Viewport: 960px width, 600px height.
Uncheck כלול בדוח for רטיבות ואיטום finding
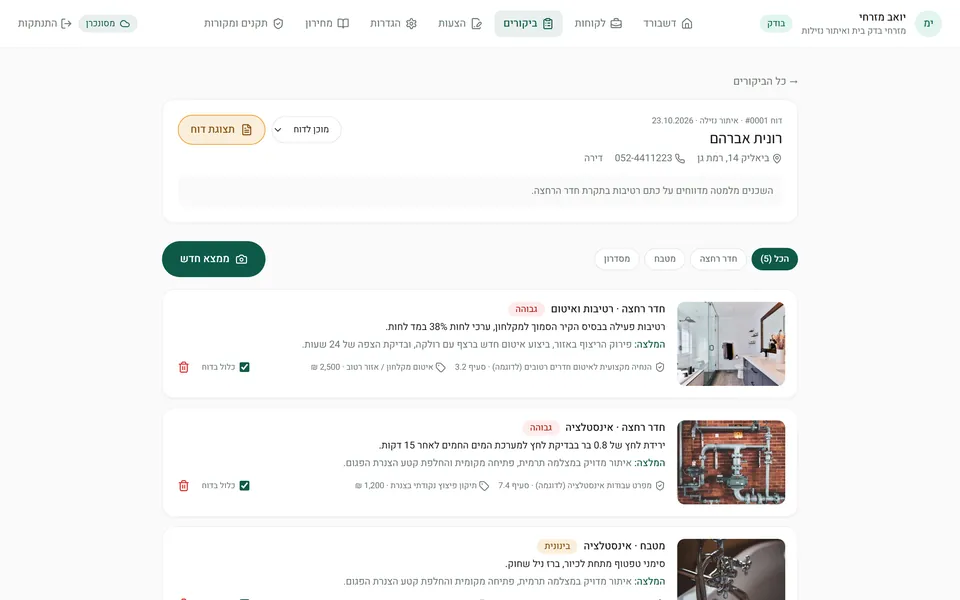[244, 367]
